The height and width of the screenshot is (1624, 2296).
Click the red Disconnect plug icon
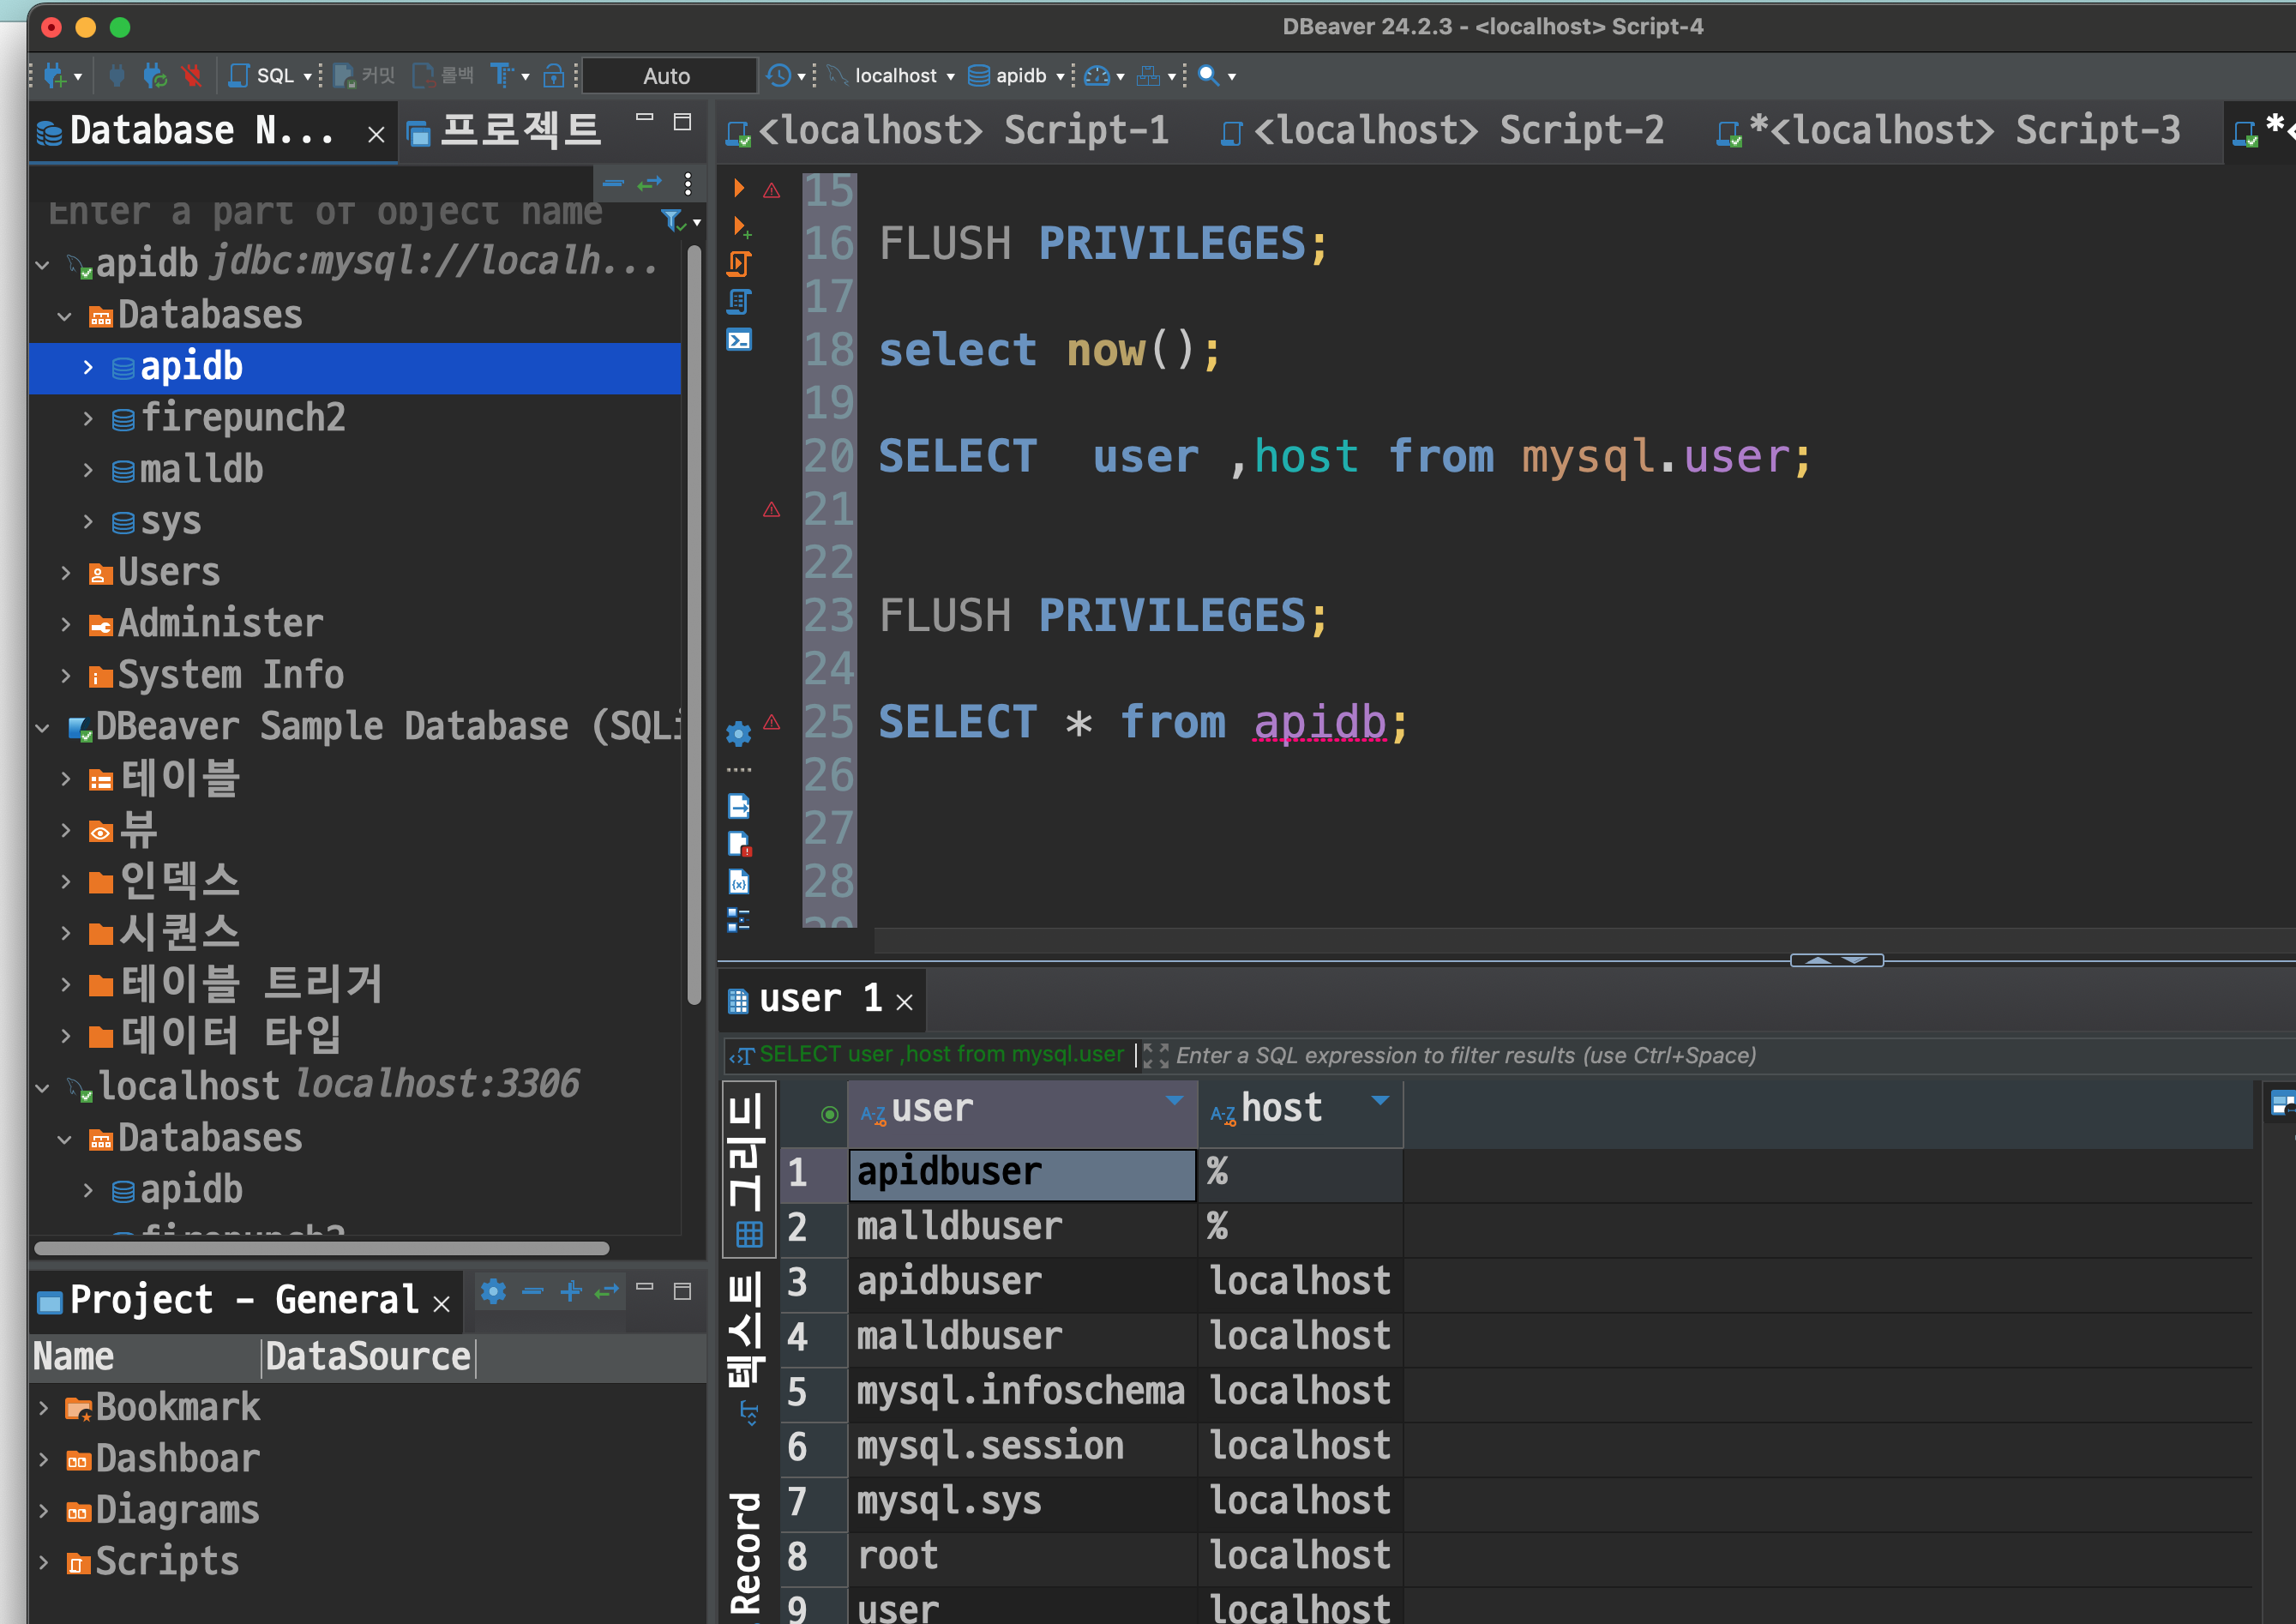pyautogui.click(x=191, y=76)
